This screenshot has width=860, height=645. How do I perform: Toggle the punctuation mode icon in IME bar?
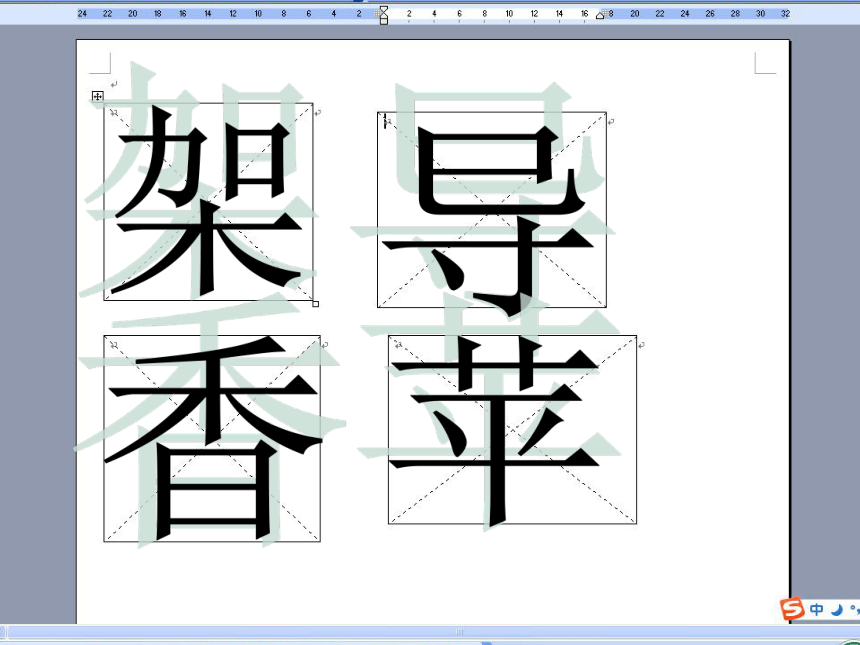point(855,609)
